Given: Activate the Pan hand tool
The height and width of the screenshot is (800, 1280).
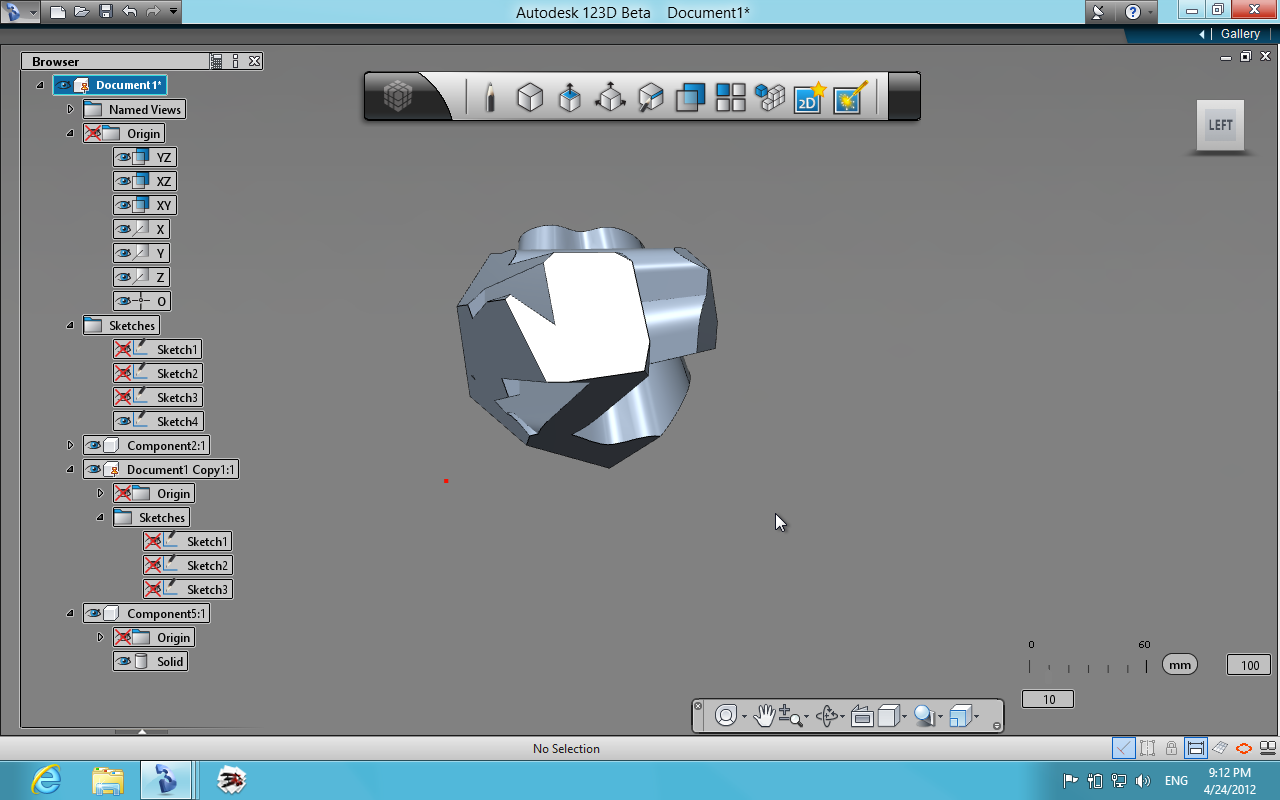Looking at the screenshot, I should point(764,715).
